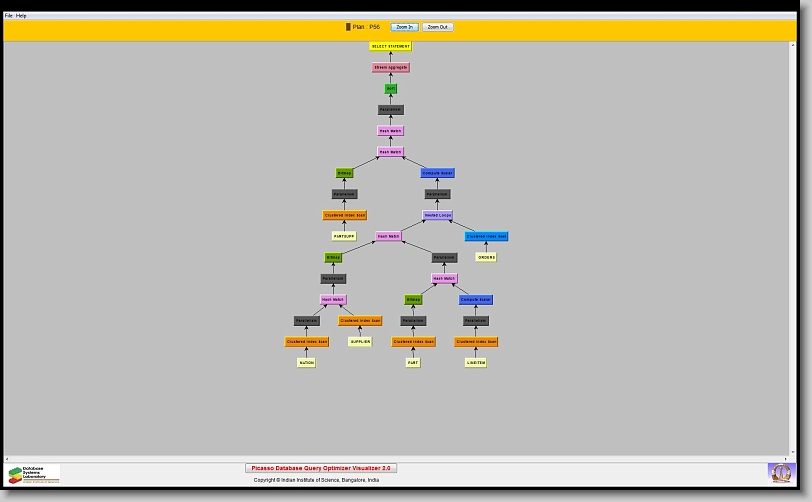Screen dimensions: 812x502
Task: Select the LINEITEM table node
Action: 476,363
